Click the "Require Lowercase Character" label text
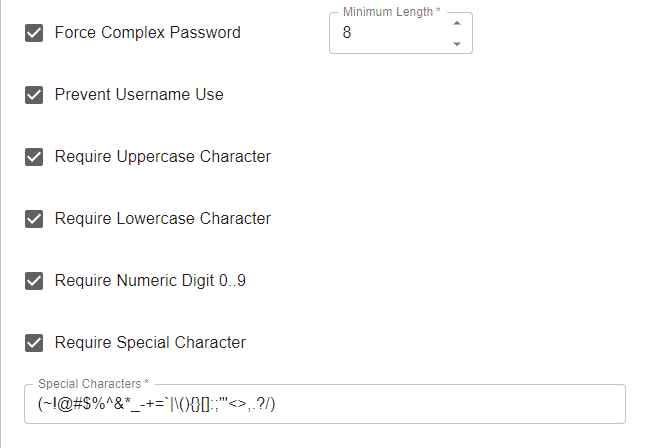Screen dimensions: 646x448 (162, 219)
